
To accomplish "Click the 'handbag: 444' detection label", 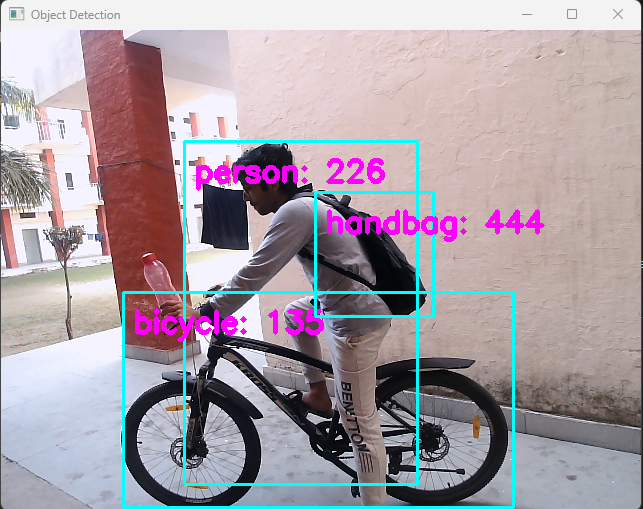I will pyautogui.click(x=435, y=224).
